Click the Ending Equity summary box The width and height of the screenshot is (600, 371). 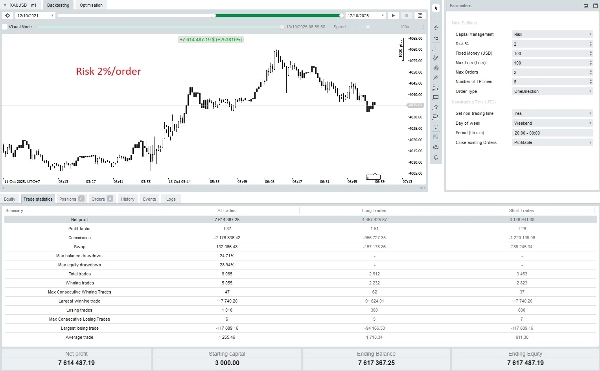[x=525, y=359]
